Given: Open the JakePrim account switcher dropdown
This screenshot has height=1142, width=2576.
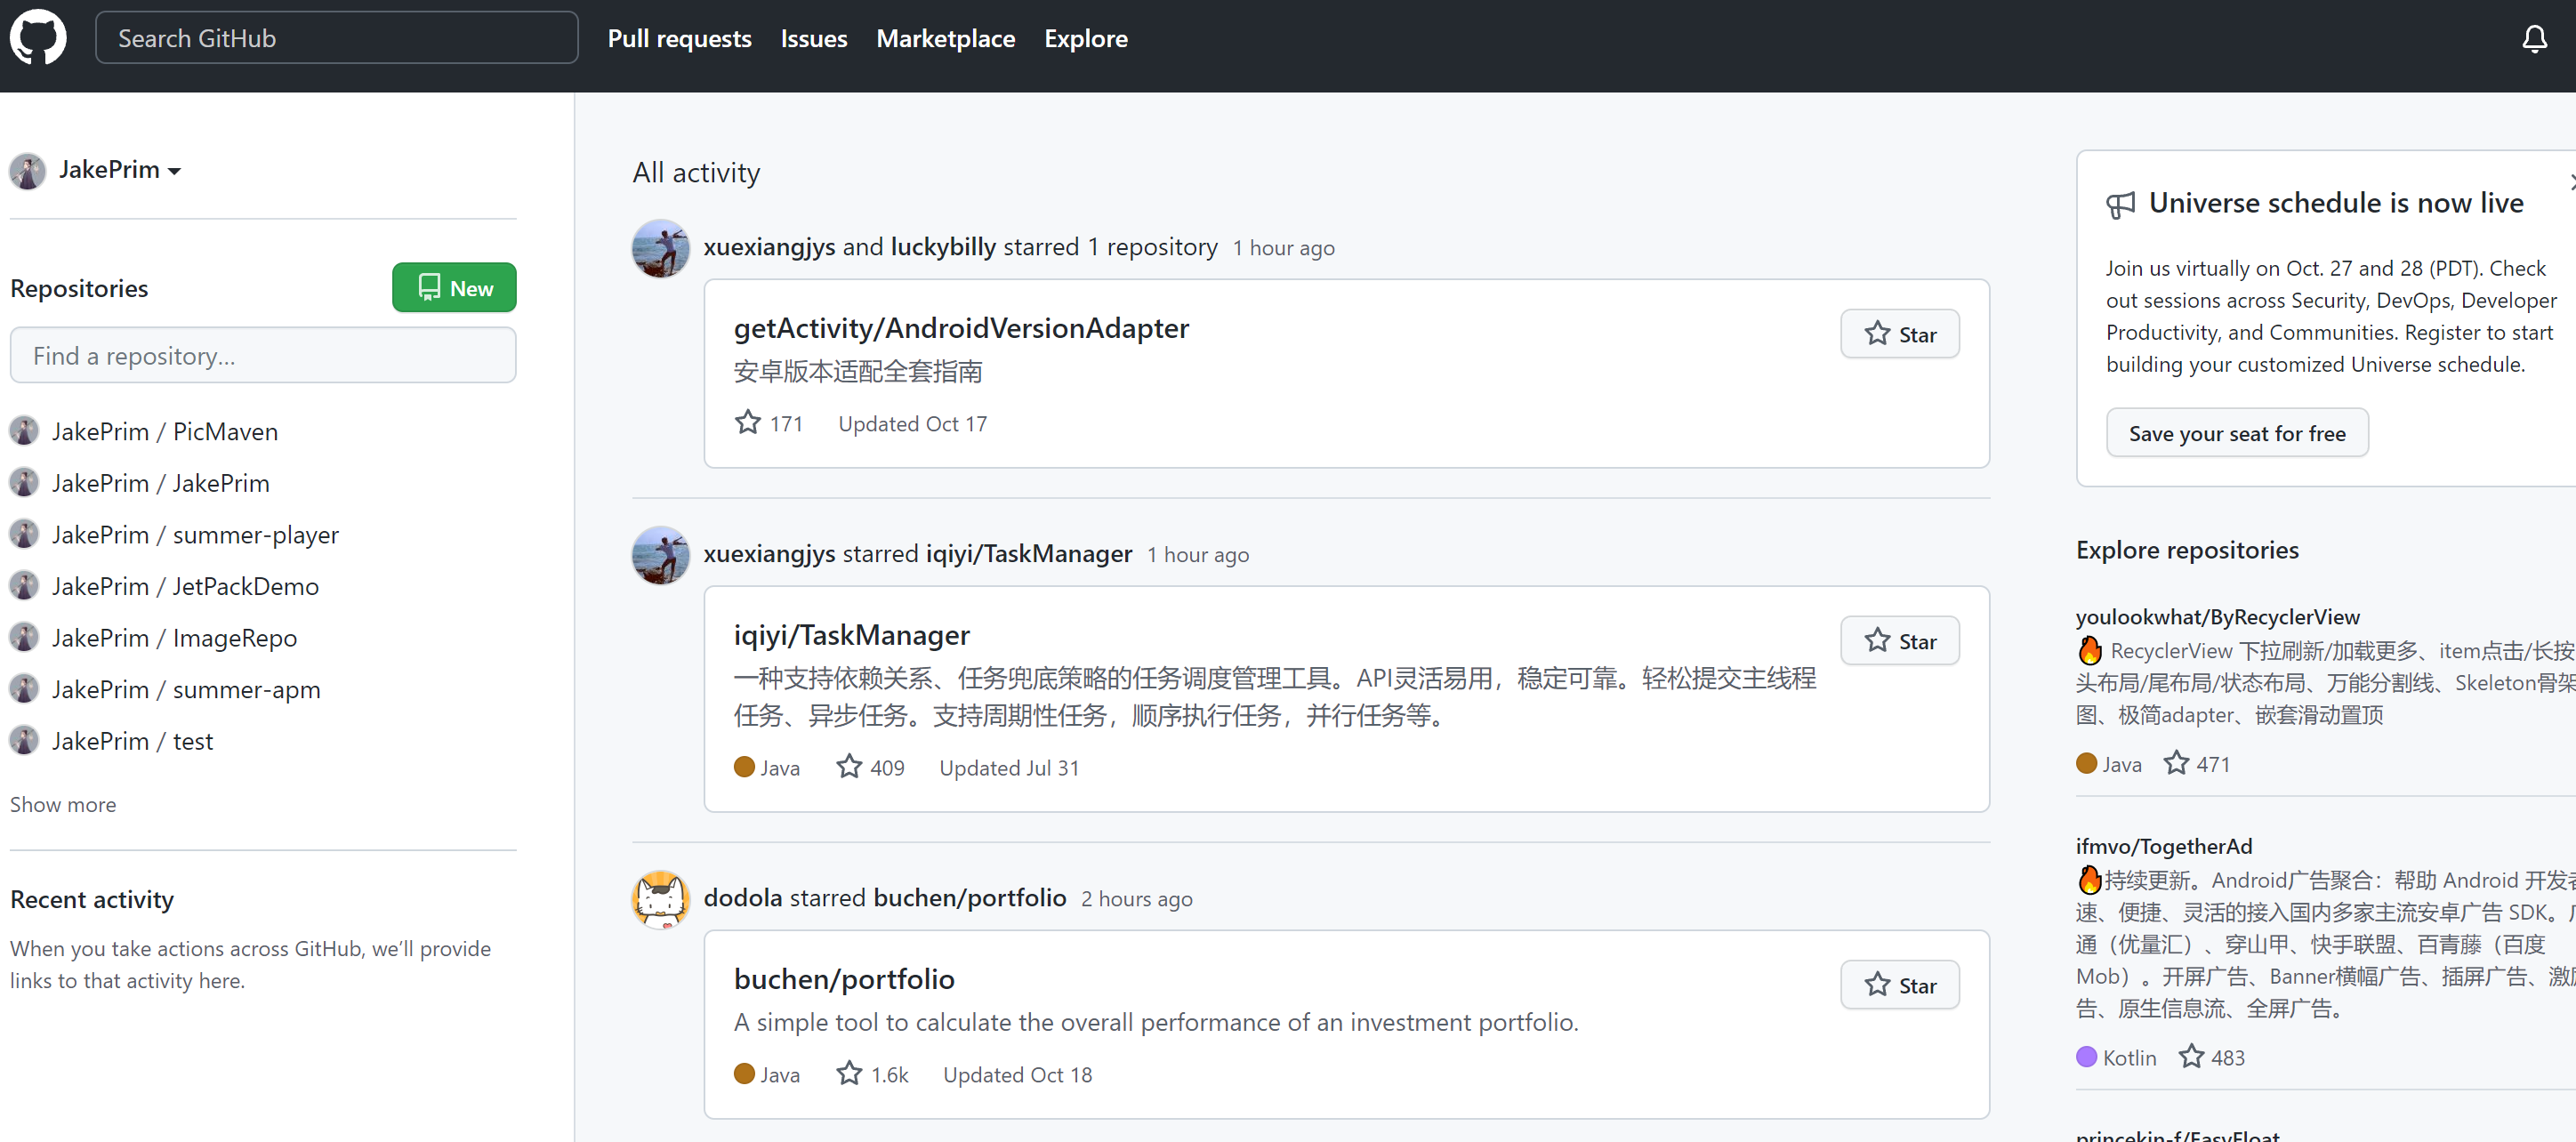Looking at the screenshot, I should (118, 170).
